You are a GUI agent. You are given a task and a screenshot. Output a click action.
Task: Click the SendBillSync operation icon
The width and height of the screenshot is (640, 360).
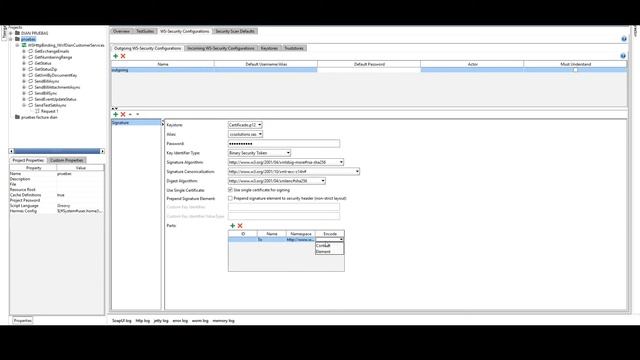[x=31, y=93]
